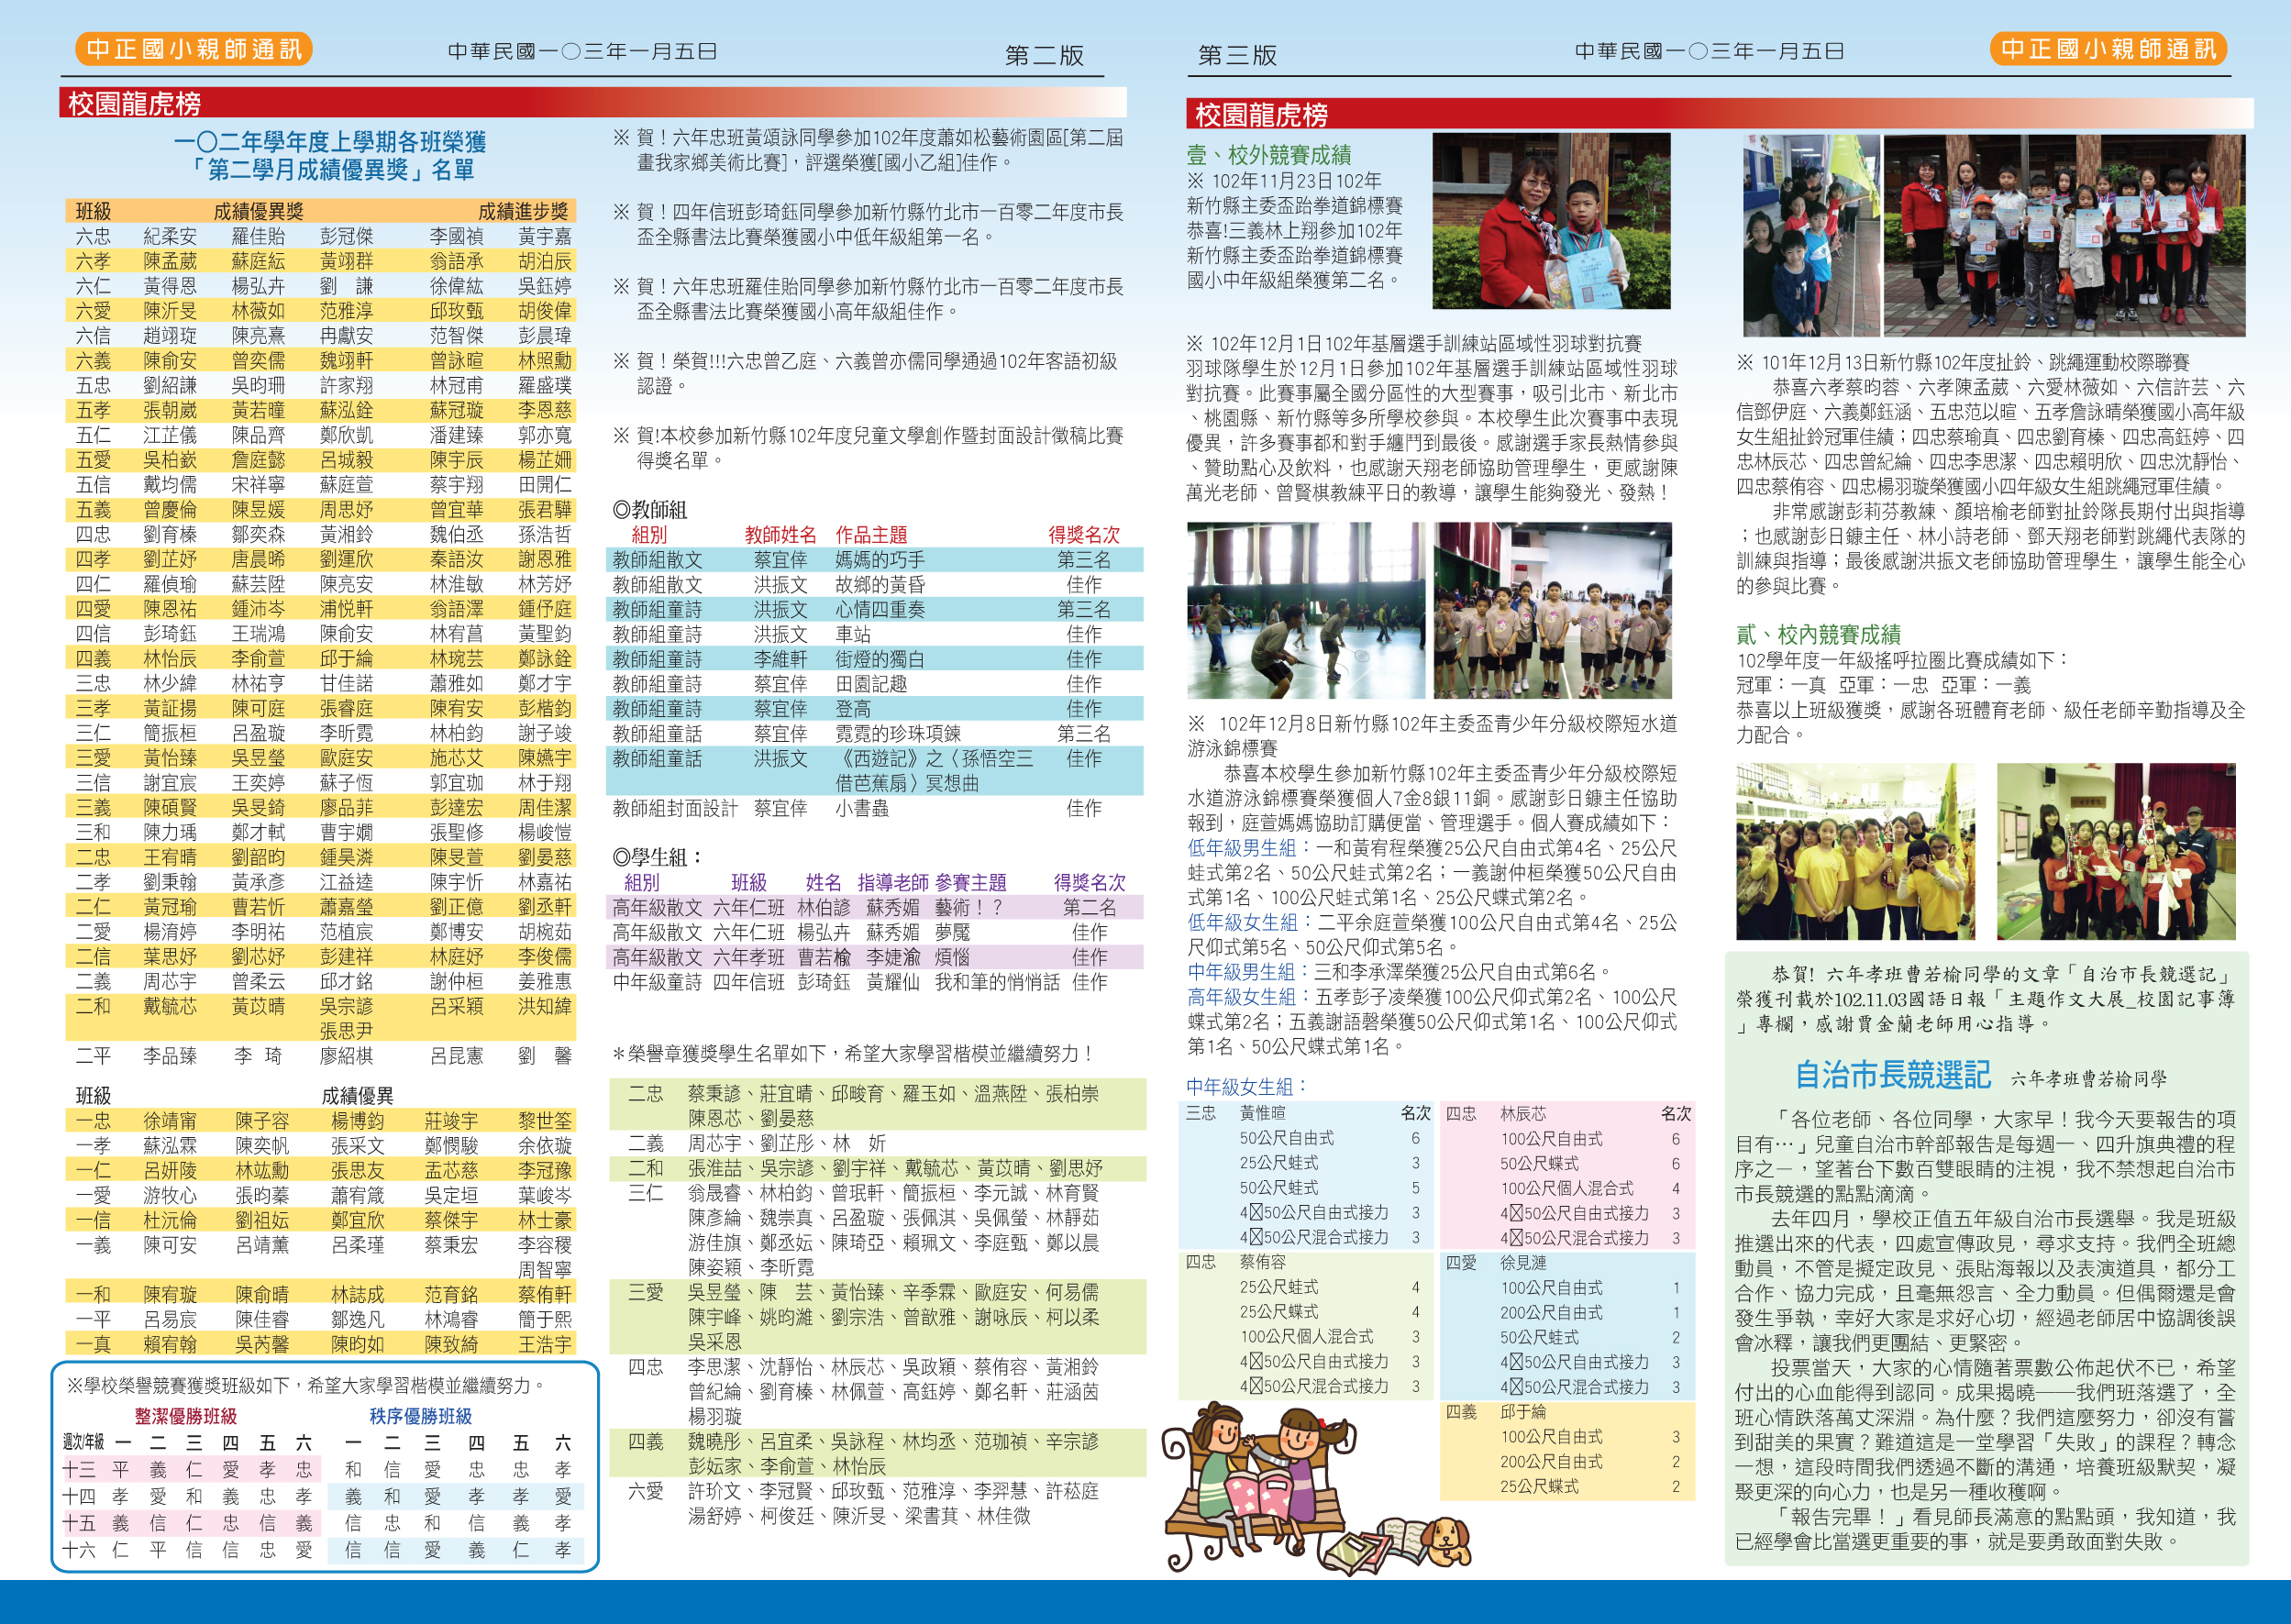Click the 教師姓名 column header
This screenshot has height=1624, width=2291.
pyautogui.click(x=780, y=535)
